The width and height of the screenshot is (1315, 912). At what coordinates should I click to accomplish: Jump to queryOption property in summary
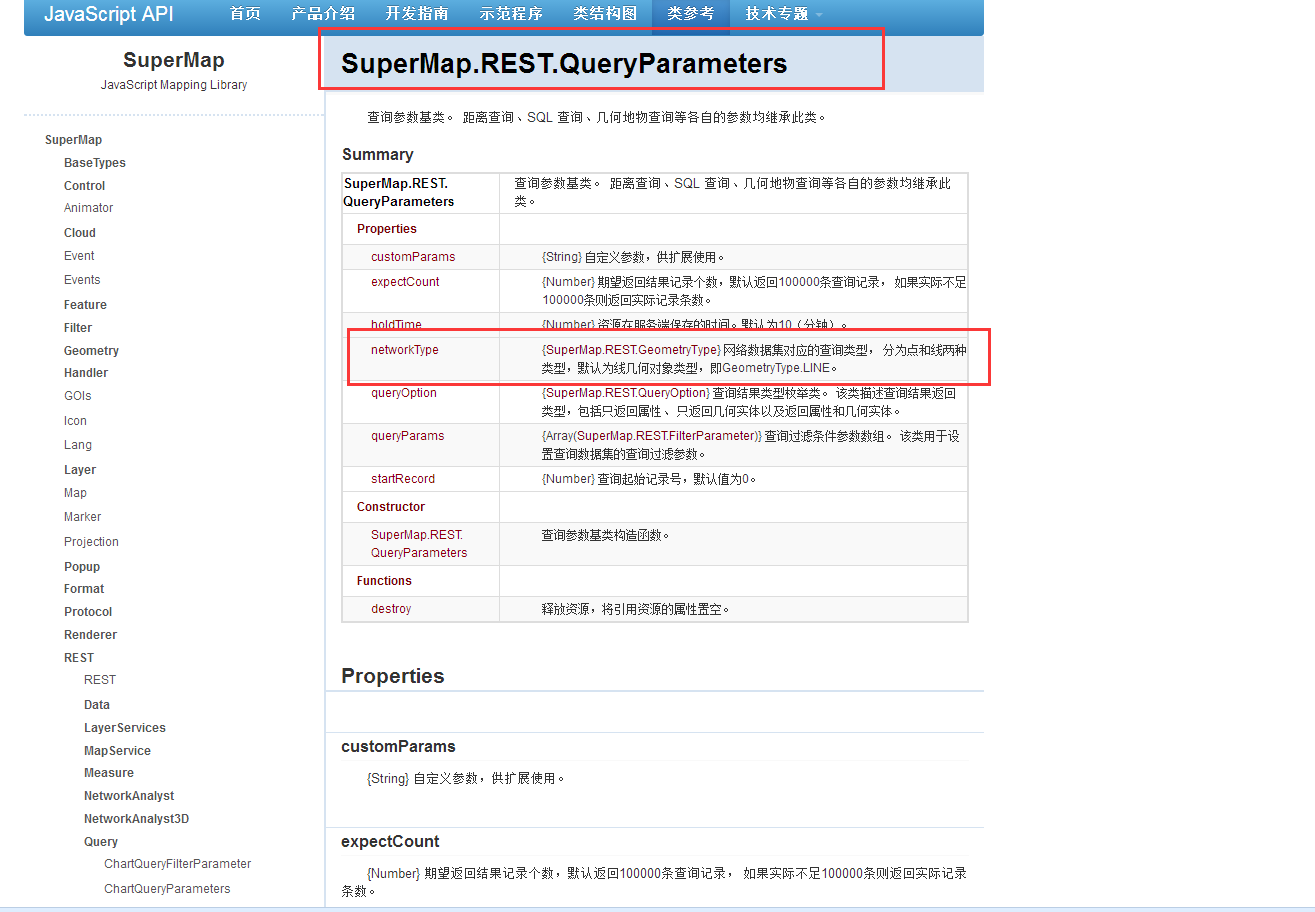(x=404, y=393)
